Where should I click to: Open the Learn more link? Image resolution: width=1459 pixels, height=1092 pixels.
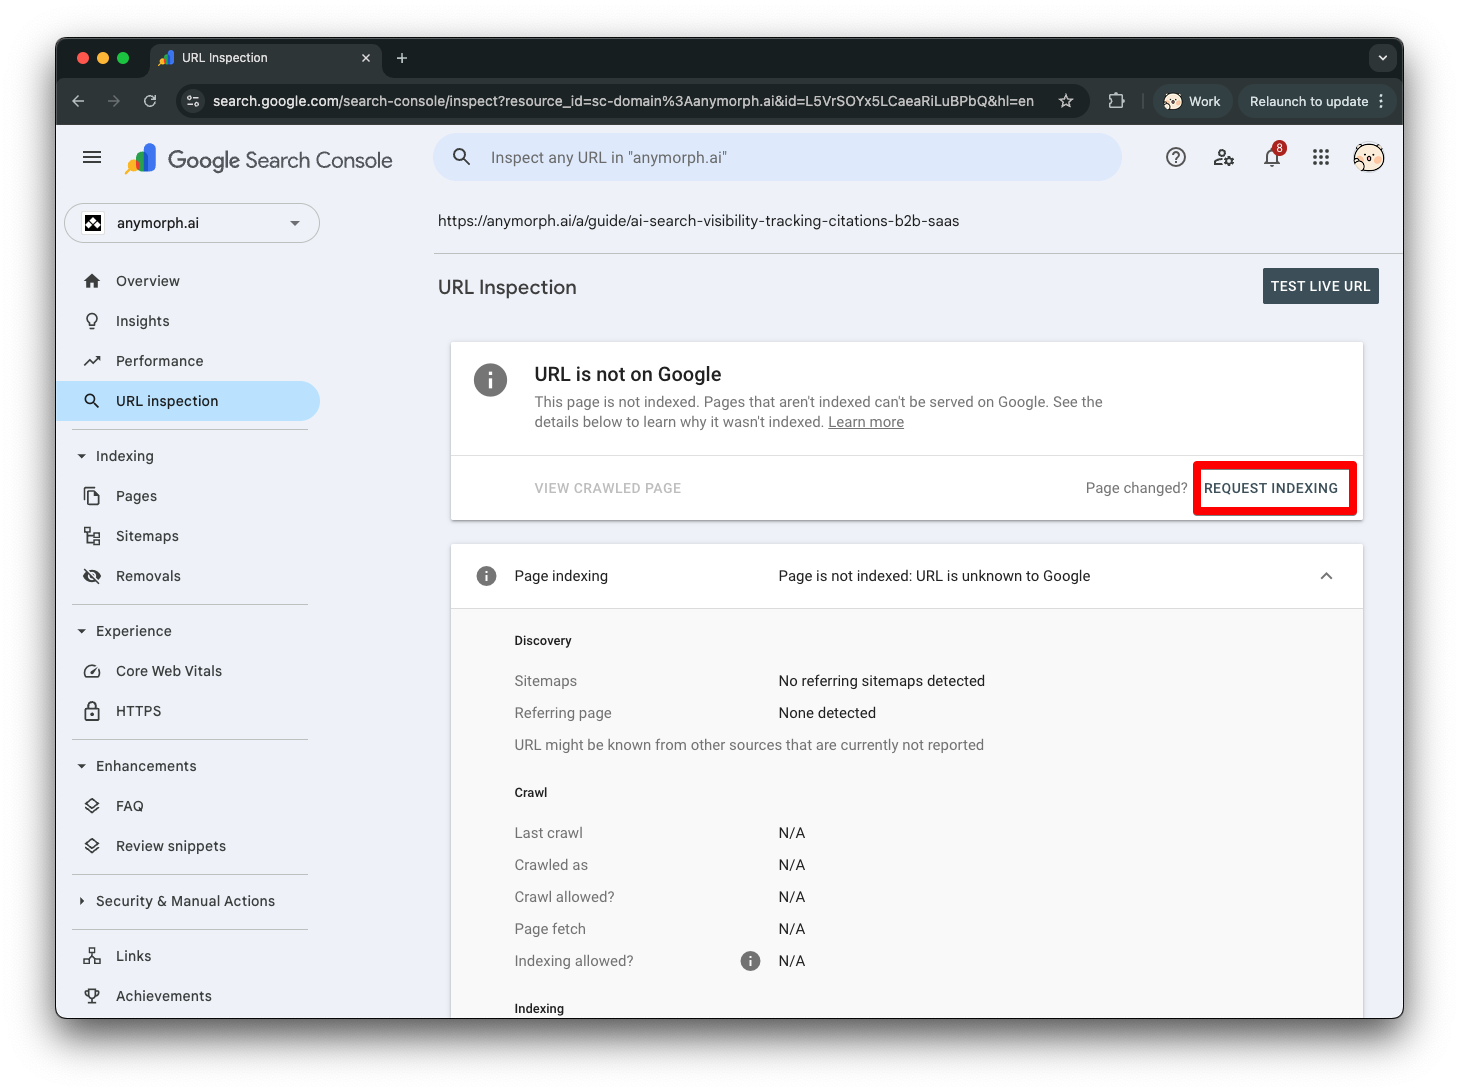[865, 421]
